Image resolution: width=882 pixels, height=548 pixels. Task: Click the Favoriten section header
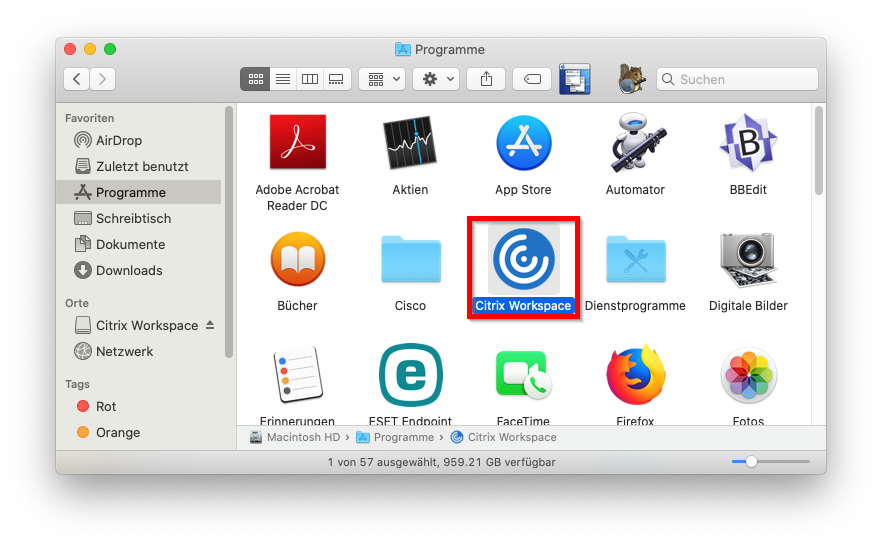click(x=89, y=118)
